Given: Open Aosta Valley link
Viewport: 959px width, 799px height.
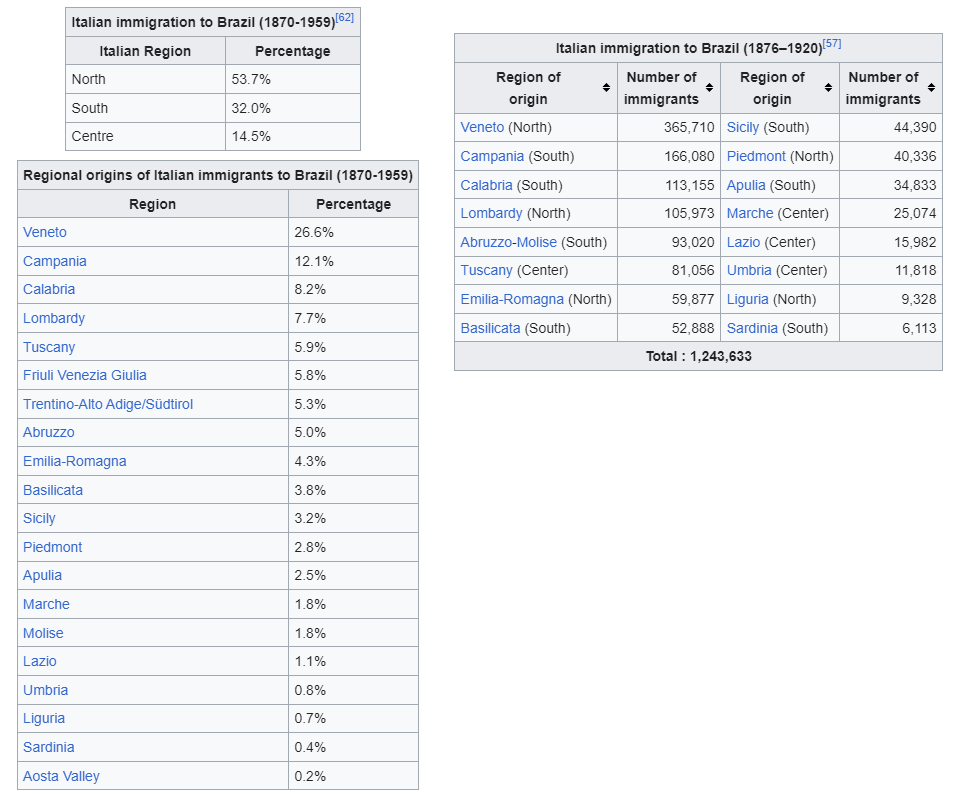Looking at the screenshot, I should point(61,776).
